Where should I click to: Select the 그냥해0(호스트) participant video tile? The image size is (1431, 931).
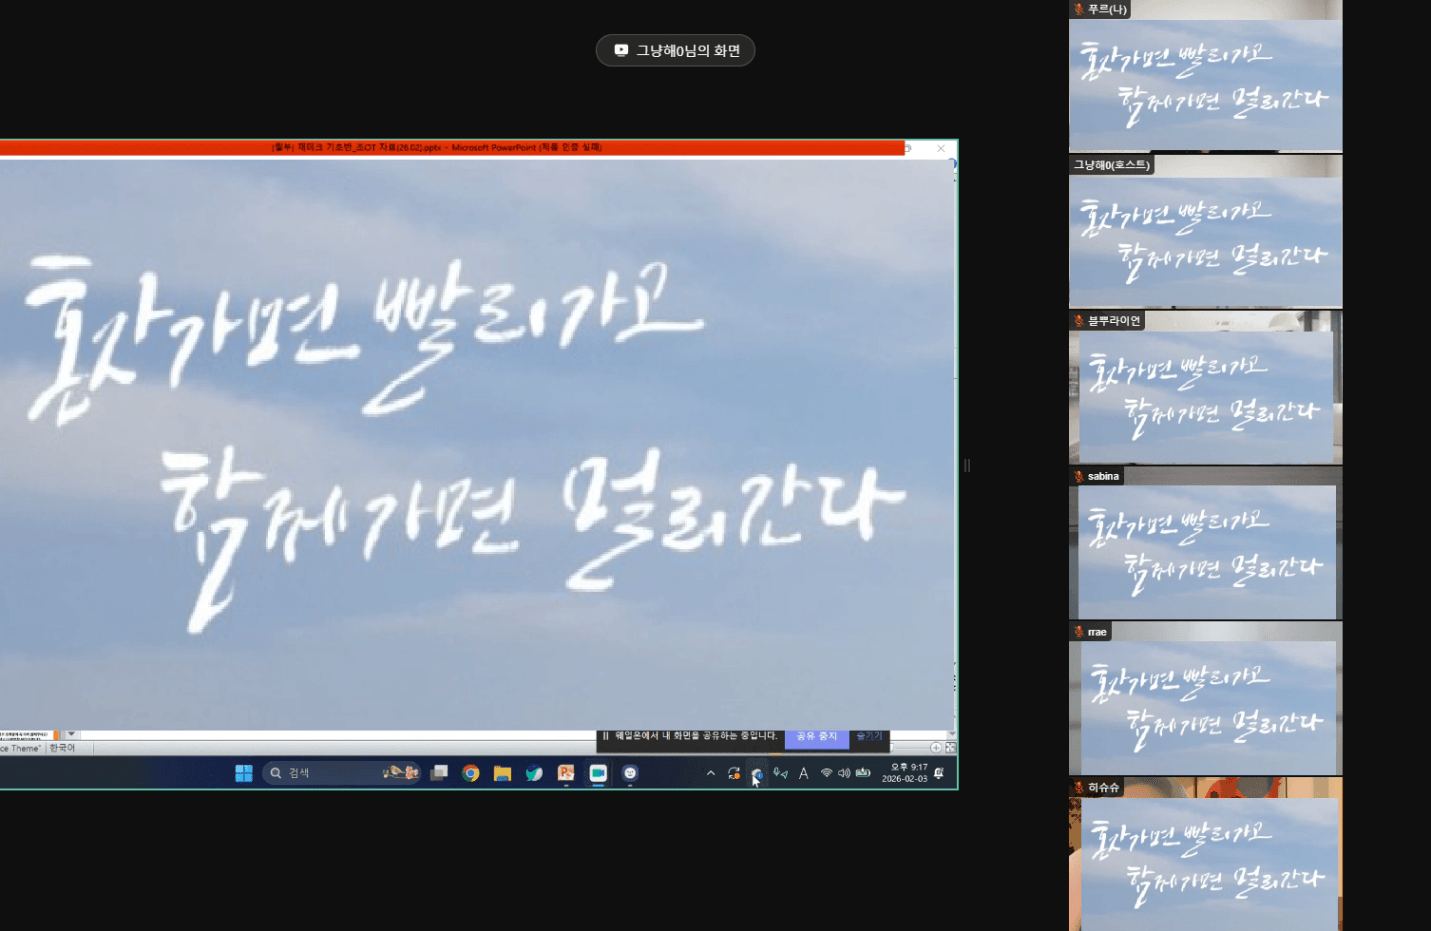point(1206,232)
